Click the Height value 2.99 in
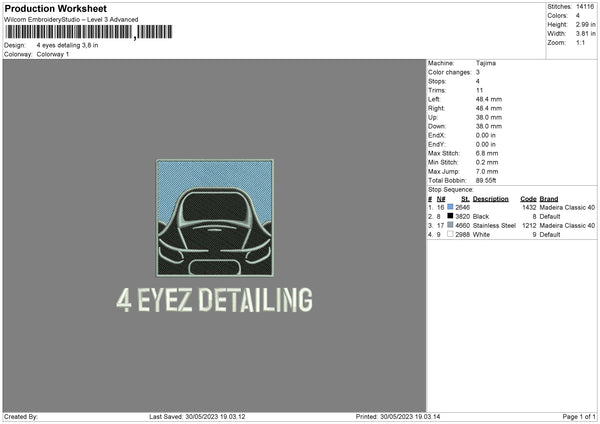 click(x=585, y=24)
